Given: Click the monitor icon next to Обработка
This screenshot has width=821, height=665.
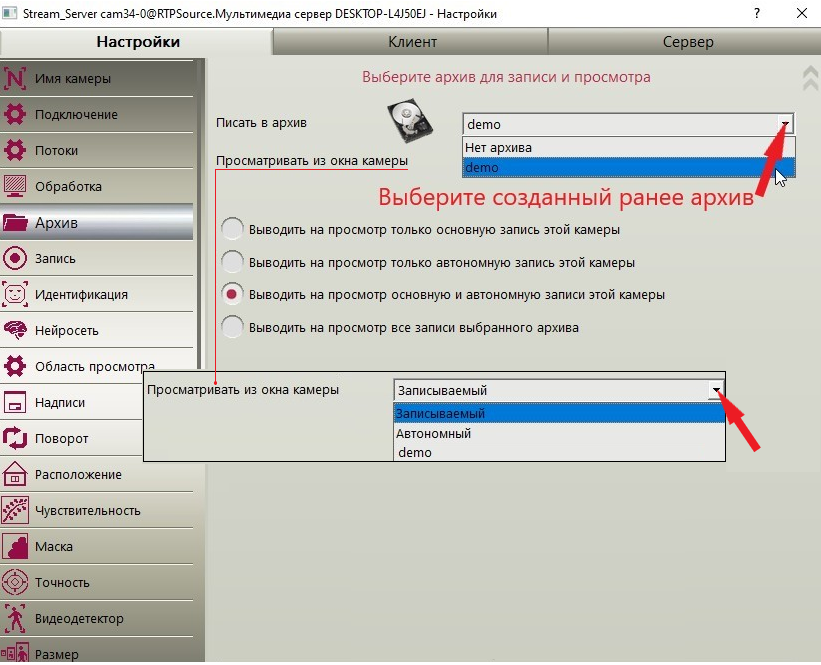Looking at the screenshot, I should [x=15, y=186].
